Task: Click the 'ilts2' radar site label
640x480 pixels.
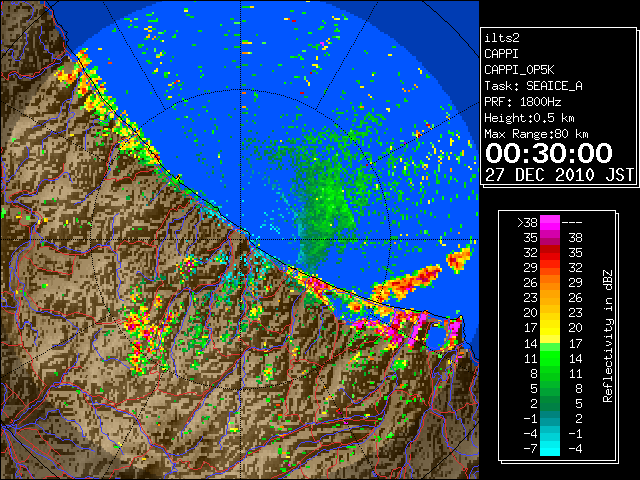Action: [x=502, y=38]
